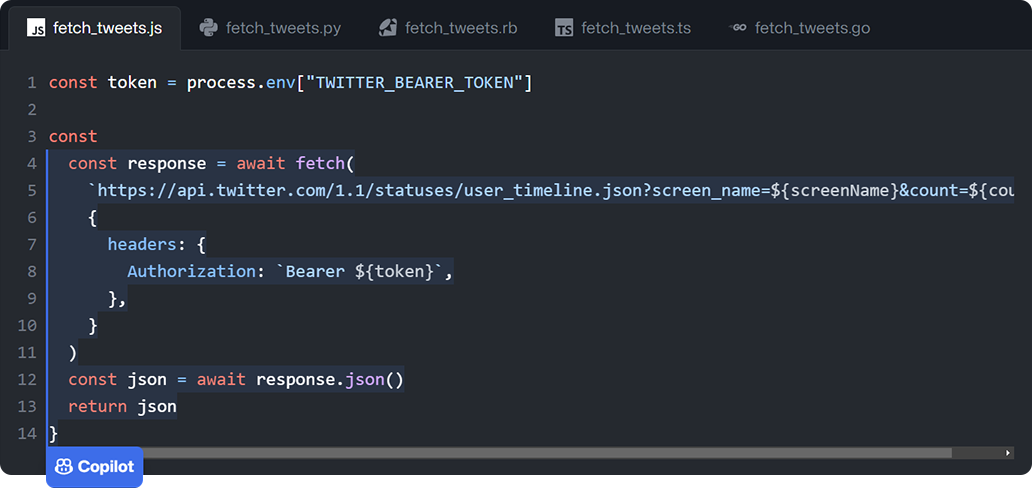
Task: Click line number 8
Action: click(x=32, y=271)
